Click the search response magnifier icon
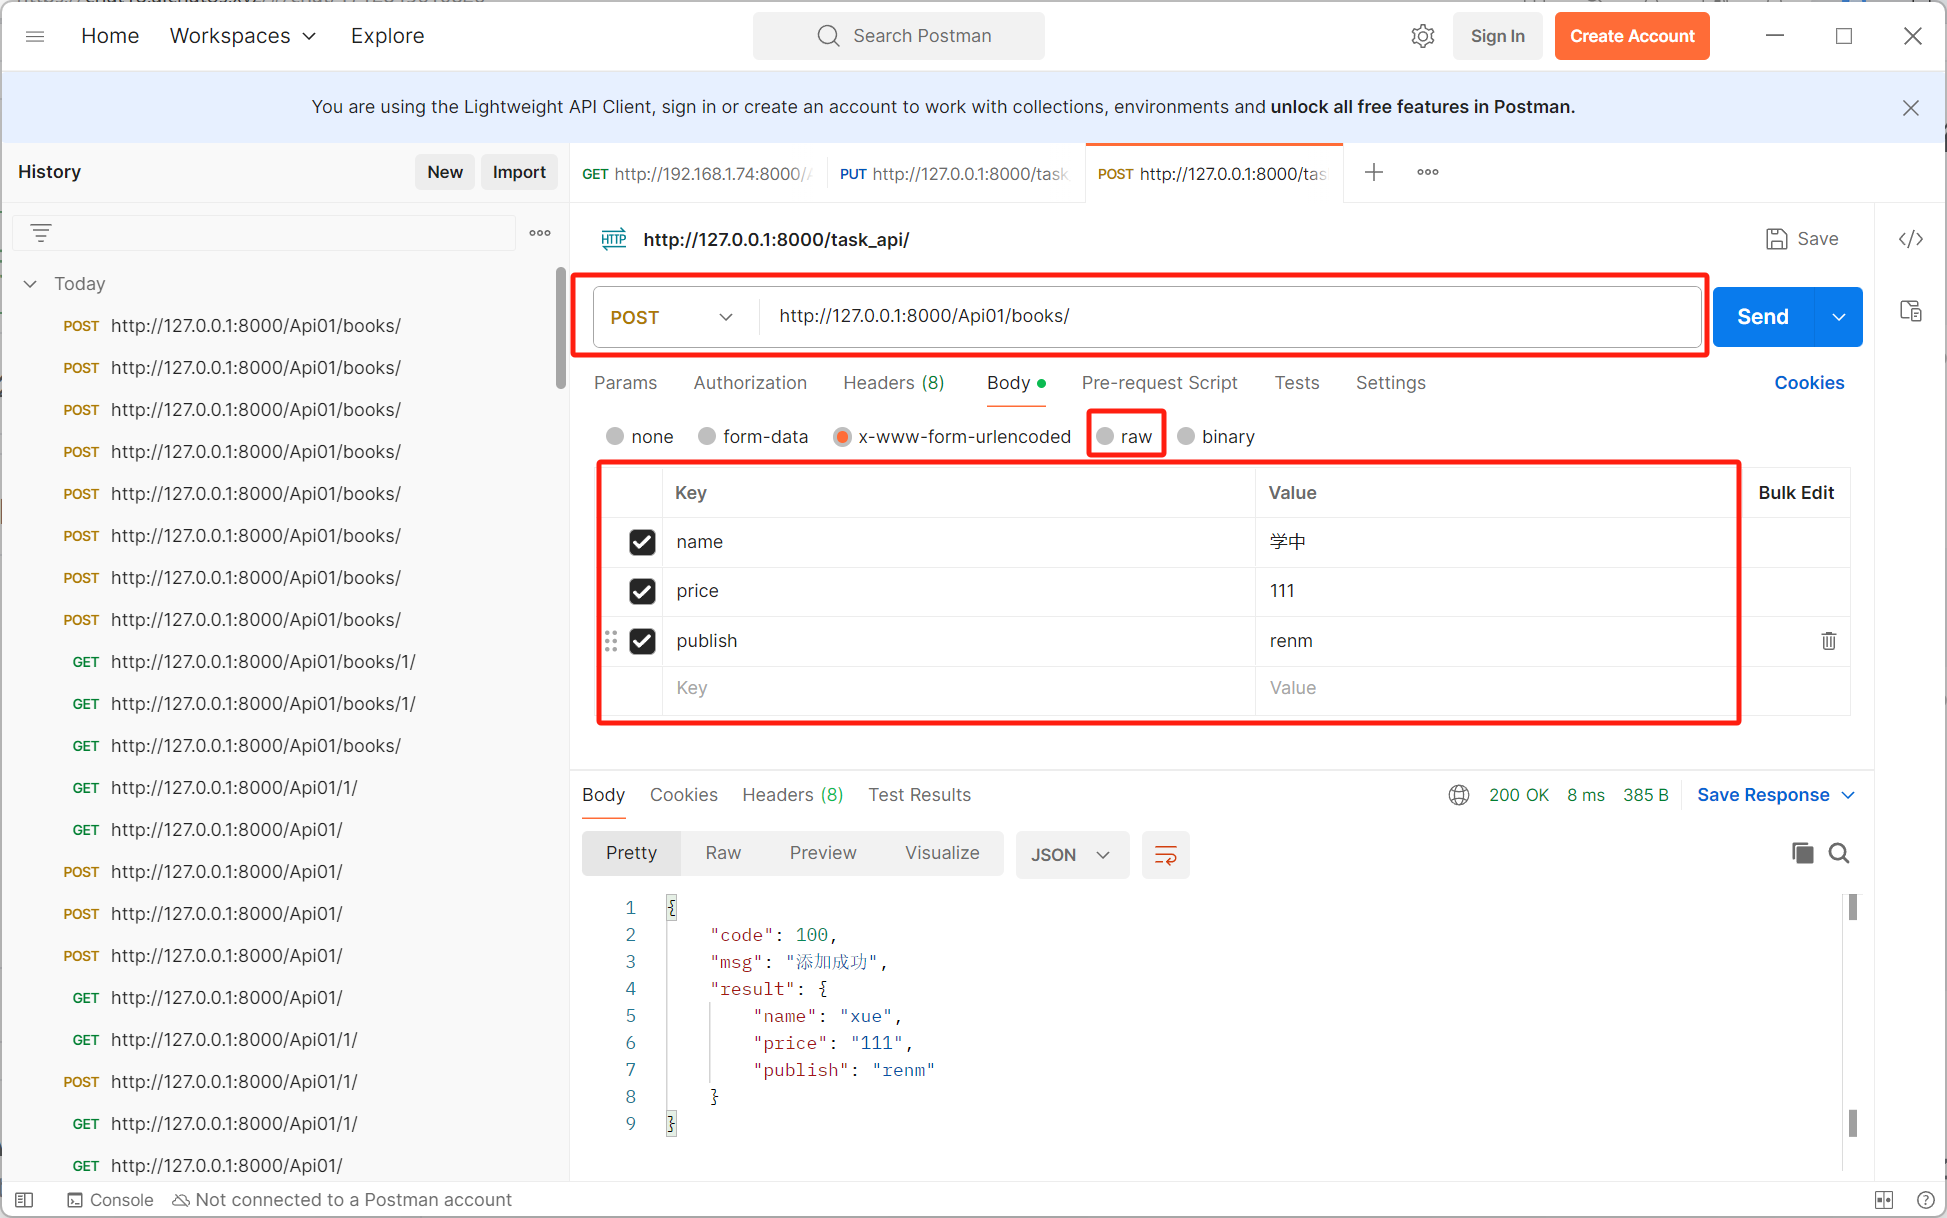This screenshot has width=1947, height=1218. 1839,853
